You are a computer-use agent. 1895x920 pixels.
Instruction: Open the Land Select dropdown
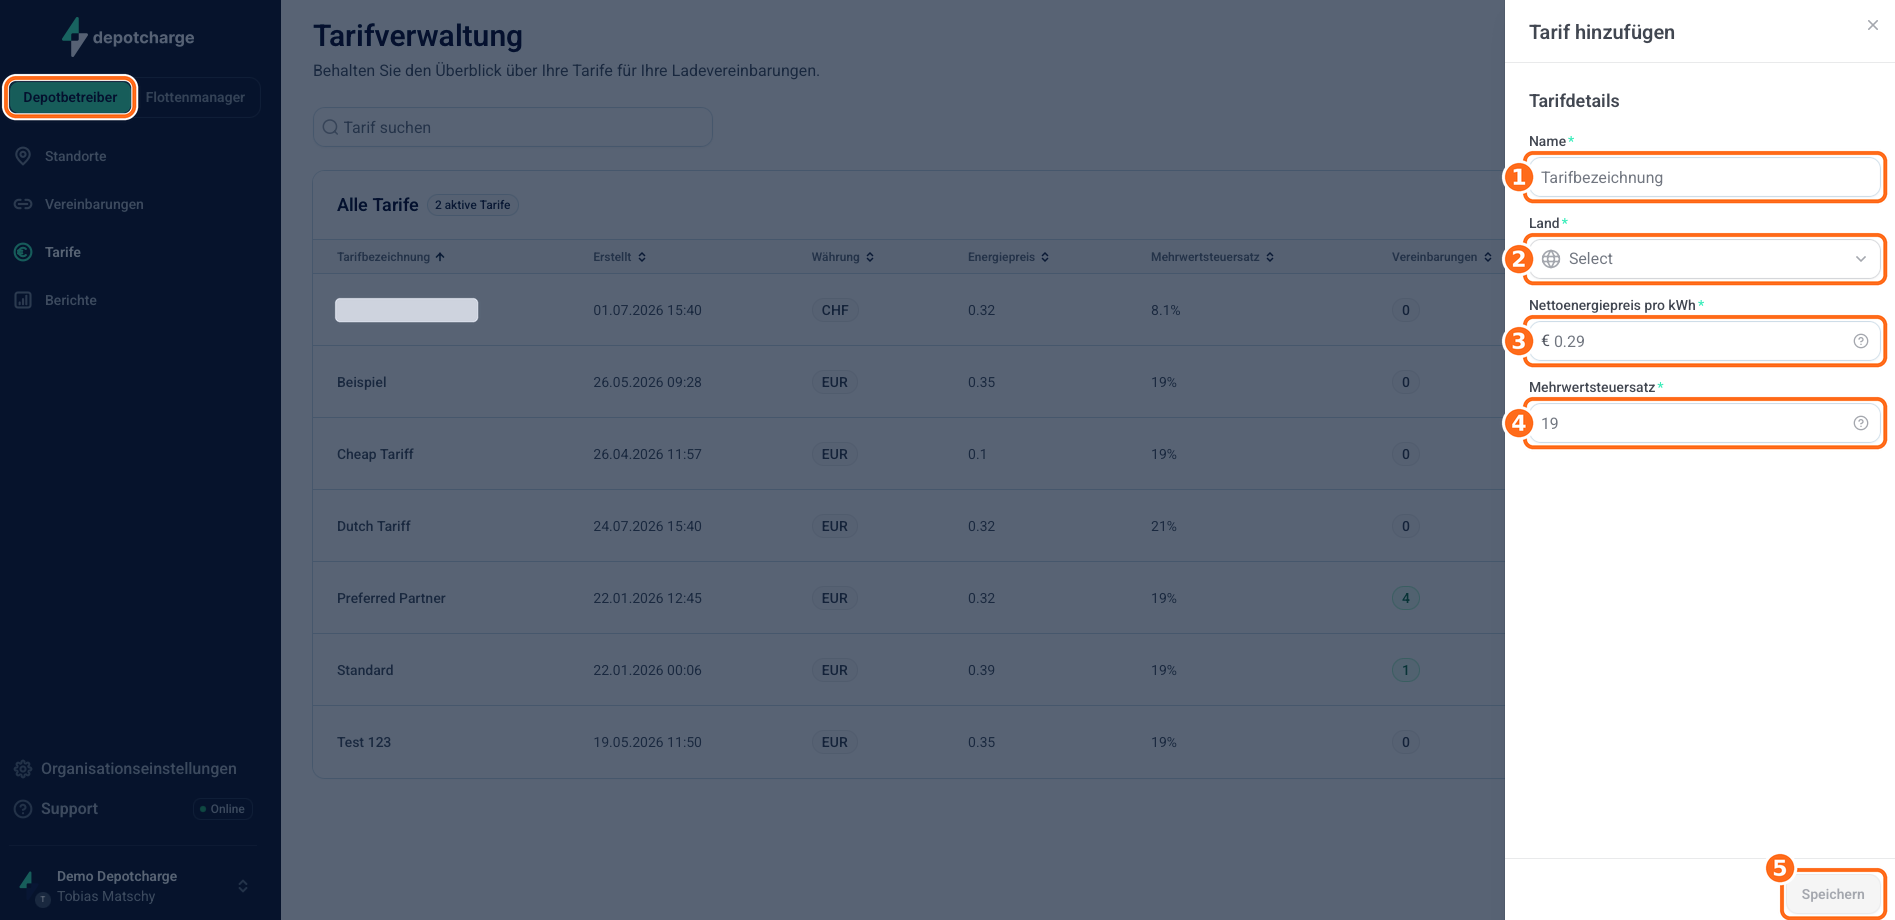pyautogui.click(x=1704, y=259)
